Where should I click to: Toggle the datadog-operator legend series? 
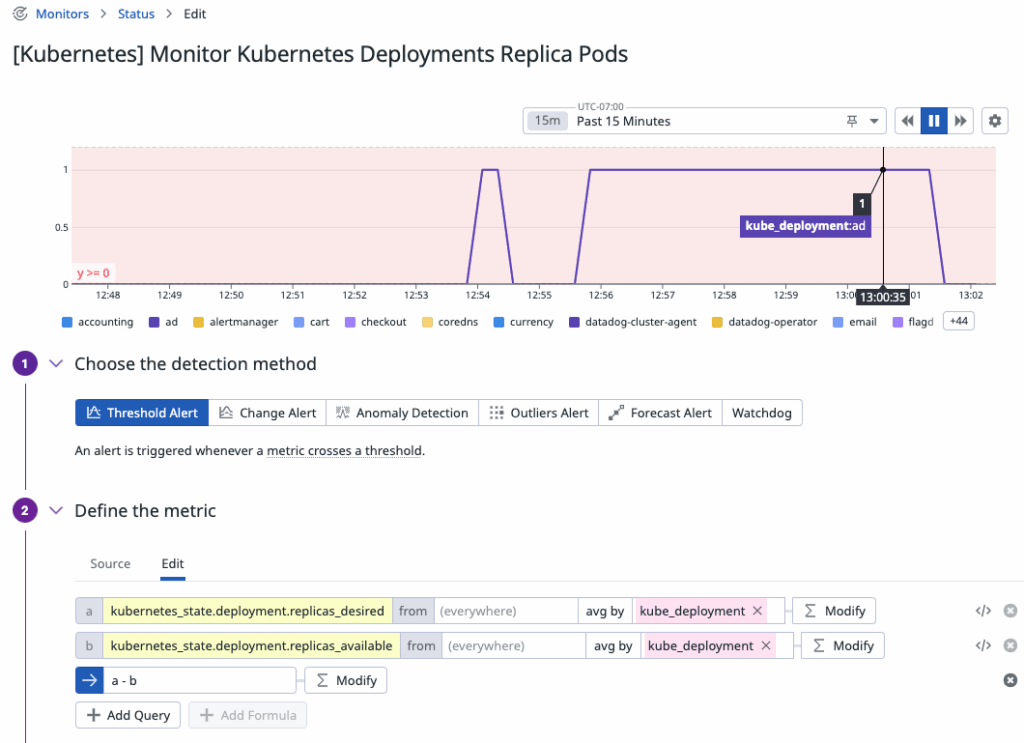(764, 322)
